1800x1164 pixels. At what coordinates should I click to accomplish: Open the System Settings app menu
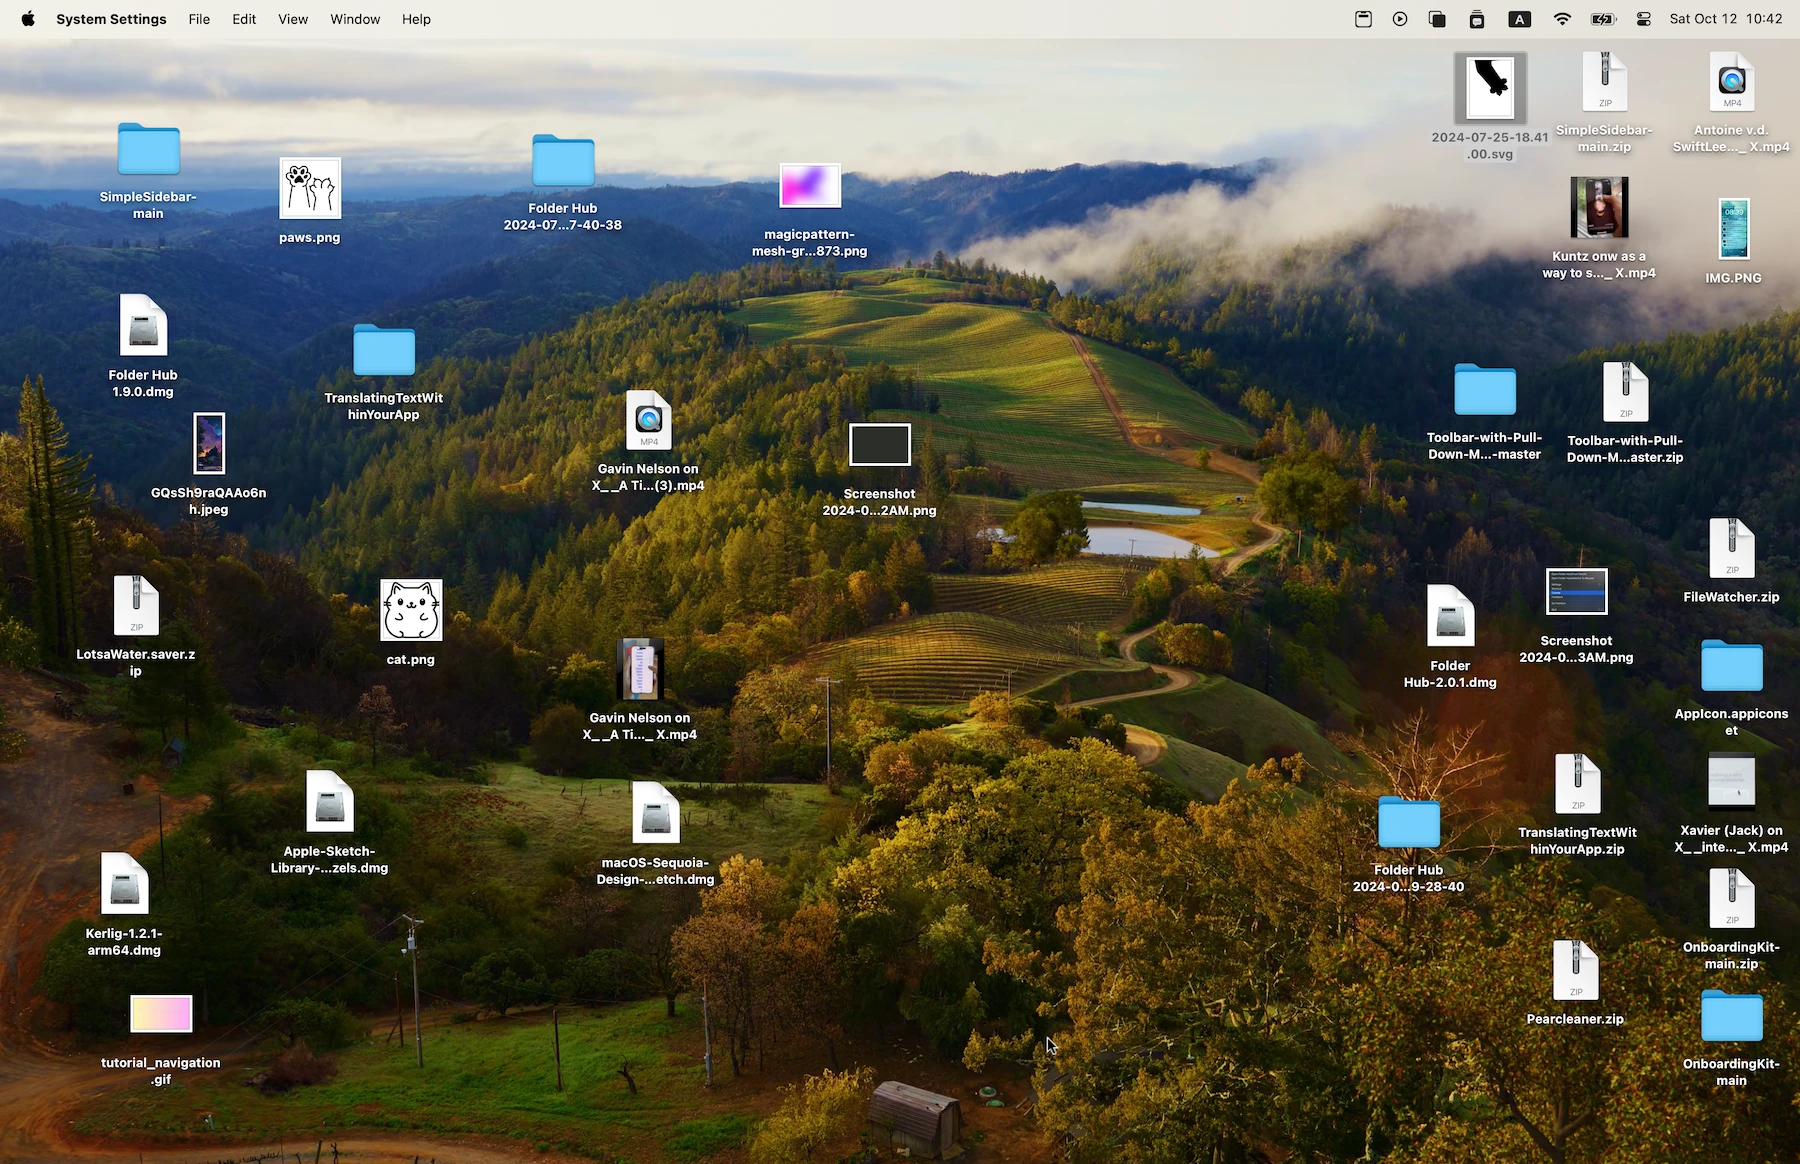point(111,19)
